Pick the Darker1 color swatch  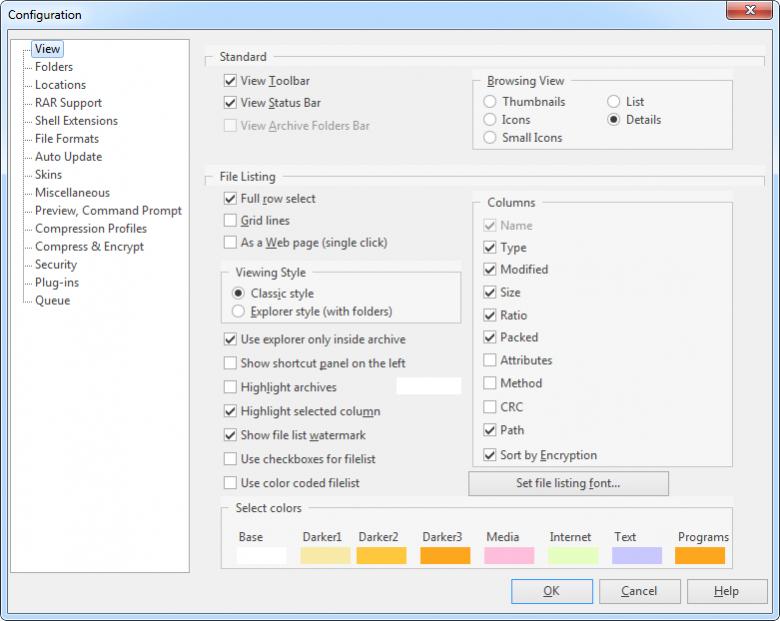pyautogui.click(x=325, y=555)
